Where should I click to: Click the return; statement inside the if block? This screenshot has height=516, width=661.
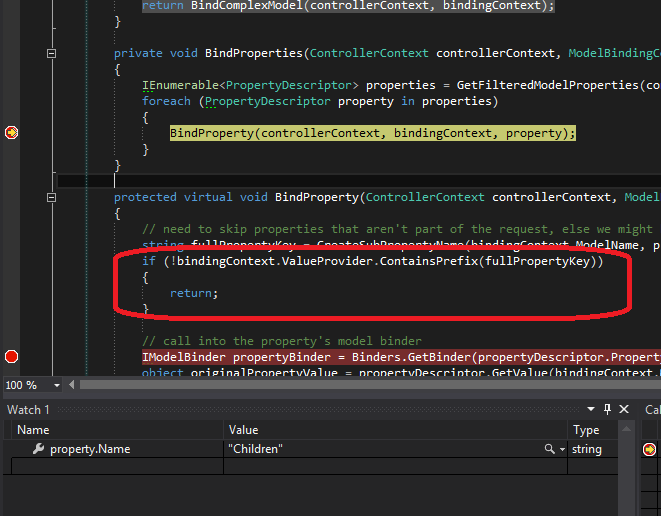click(x=194, y=293)
